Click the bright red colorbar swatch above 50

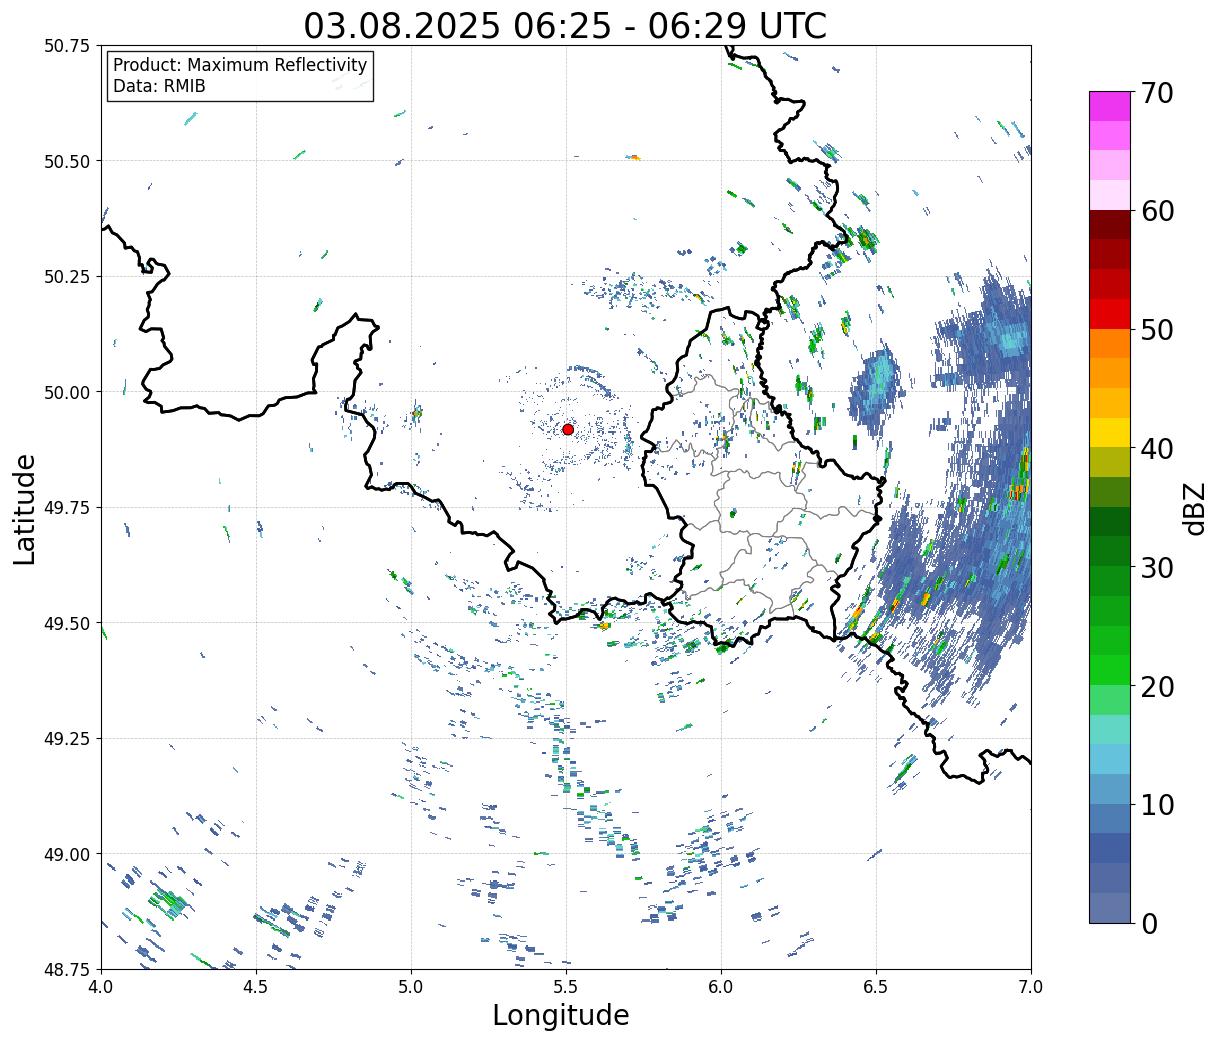(x=1110, y=314)
